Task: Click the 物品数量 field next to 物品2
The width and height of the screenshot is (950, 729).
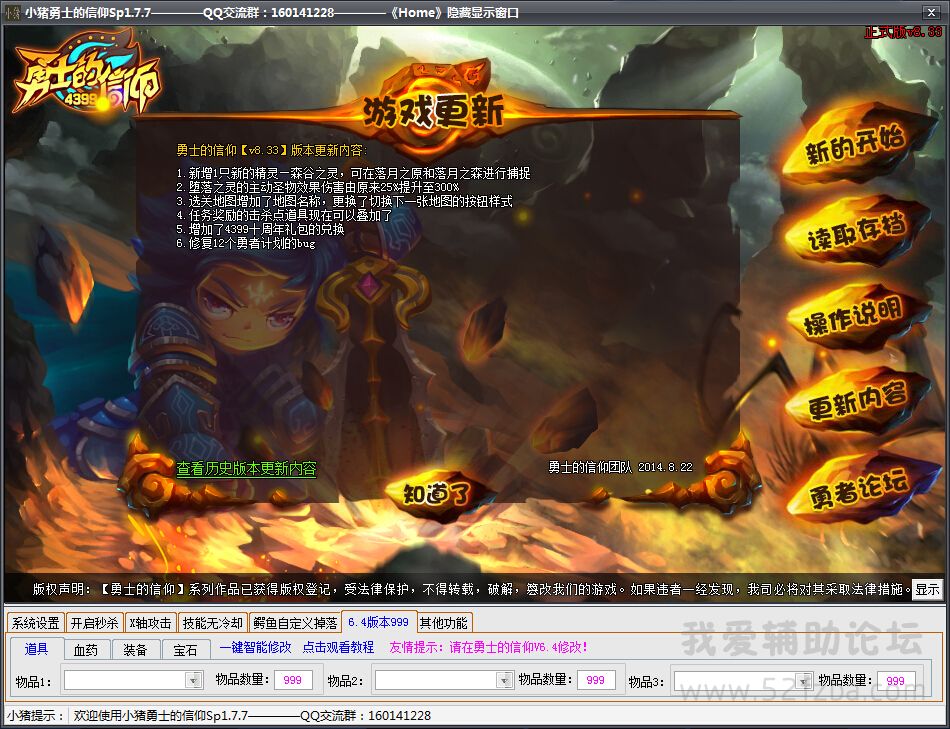Action: [596, 680]
